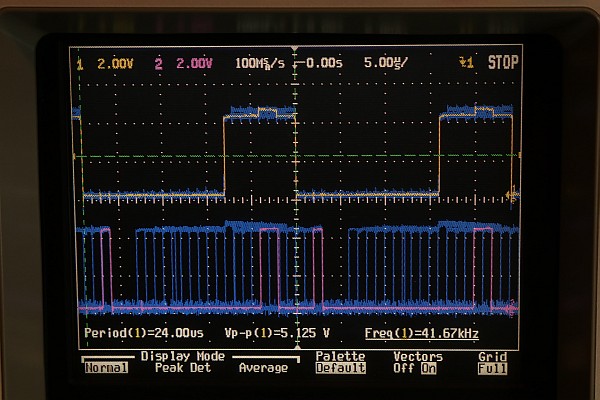Turn Vectors On
The image size is (600, 400).
[x=431, y=368]
